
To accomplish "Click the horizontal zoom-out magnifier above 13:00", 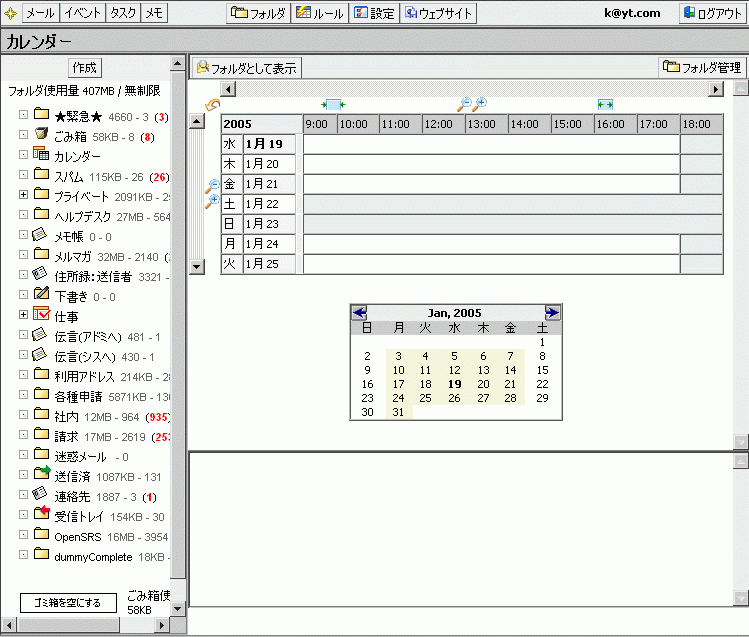I will click(x=463, y=104).
